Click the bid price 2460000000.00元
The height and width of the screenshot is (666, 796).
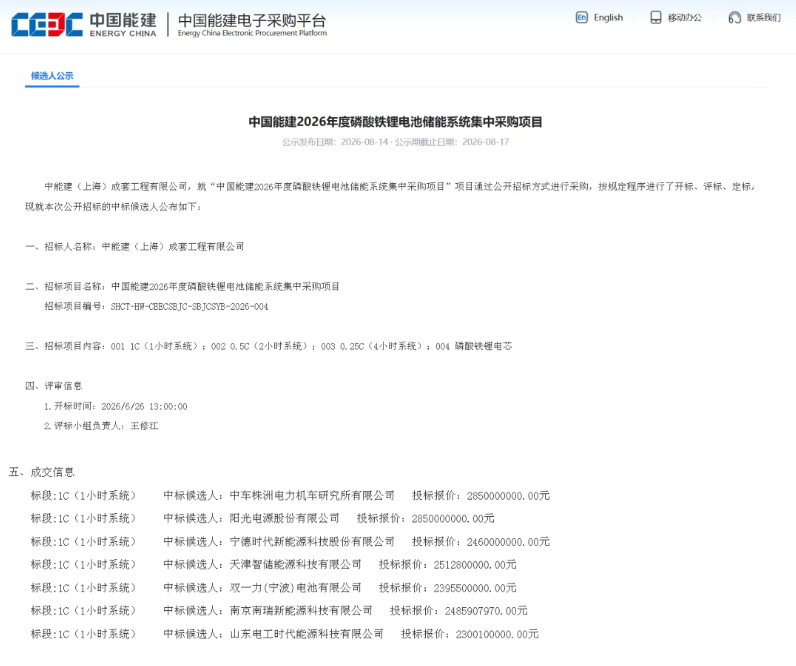[508, 542]
